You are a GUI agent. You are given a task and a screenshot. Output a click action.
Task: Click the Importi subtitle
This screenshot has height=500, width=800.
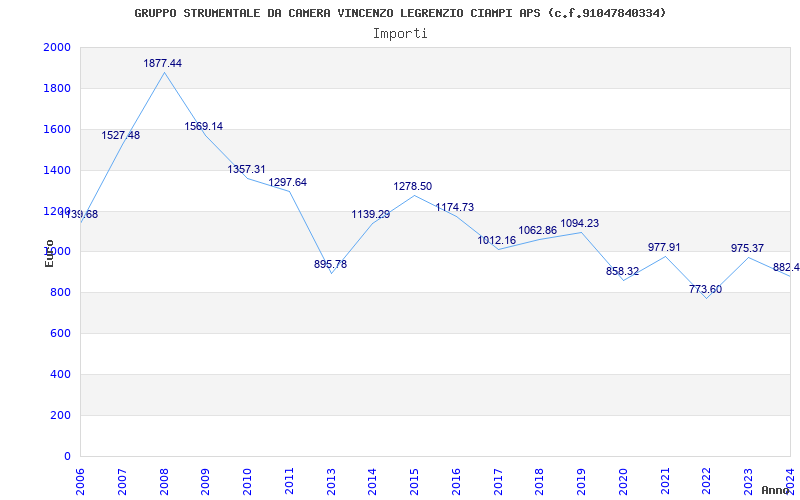click(400, 34)
